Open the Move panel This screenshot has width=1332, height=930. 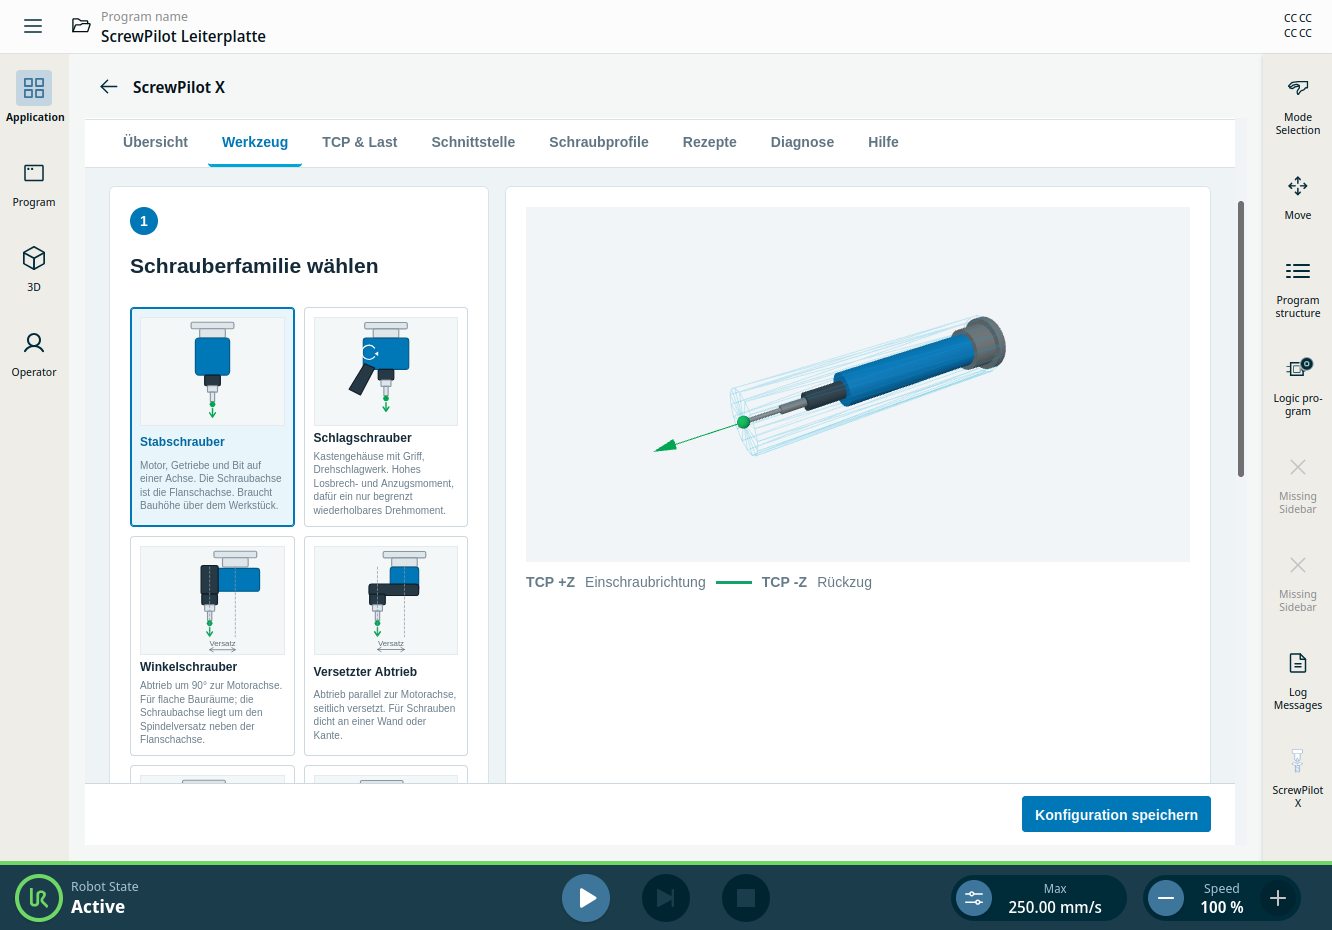point(1298,198)
